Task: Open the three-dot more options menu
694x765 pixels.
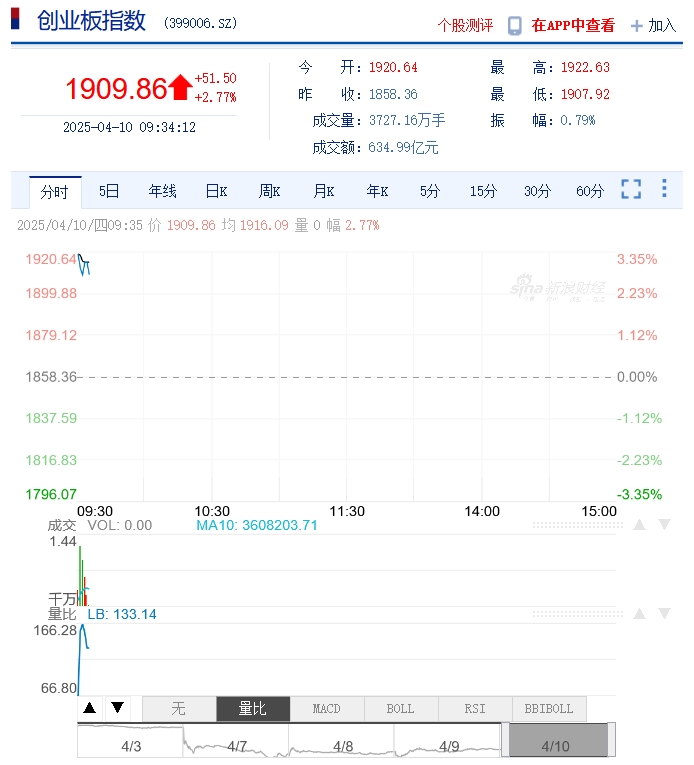Action: click(664, 189)
